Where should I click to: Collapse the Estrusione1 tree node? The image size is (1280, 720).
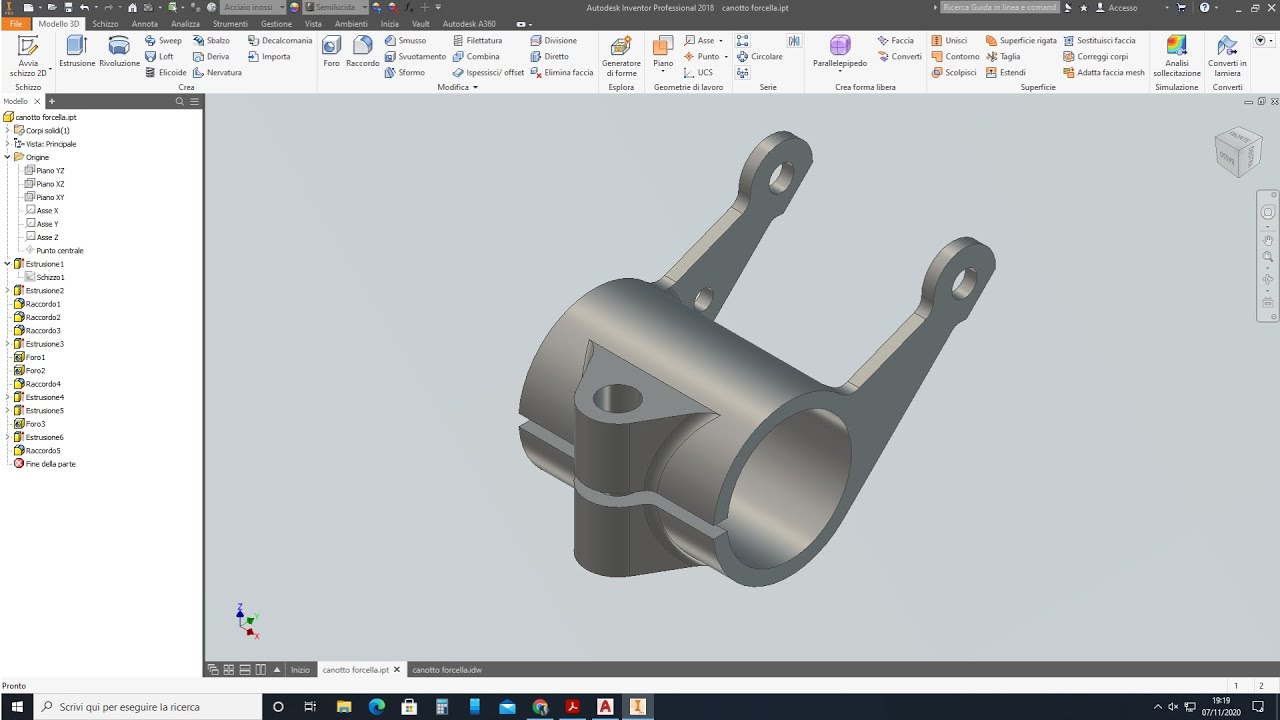click(7, 264)
